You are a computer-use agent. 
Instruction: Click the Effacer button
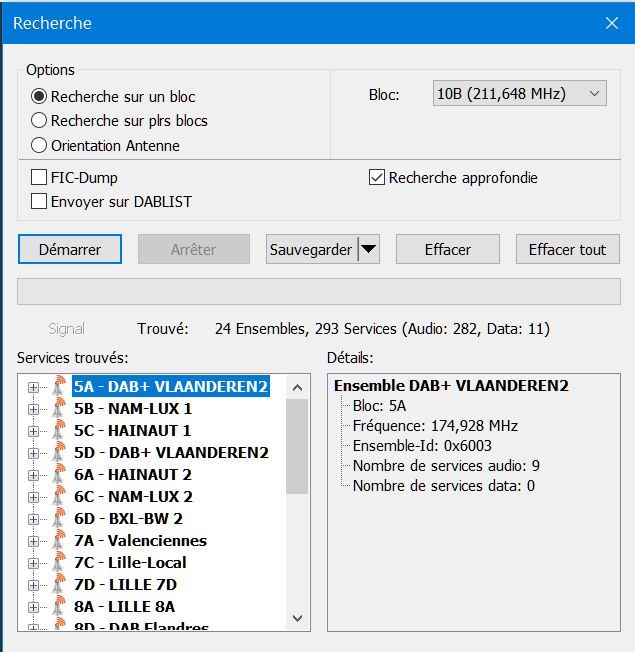coord(448,249)
